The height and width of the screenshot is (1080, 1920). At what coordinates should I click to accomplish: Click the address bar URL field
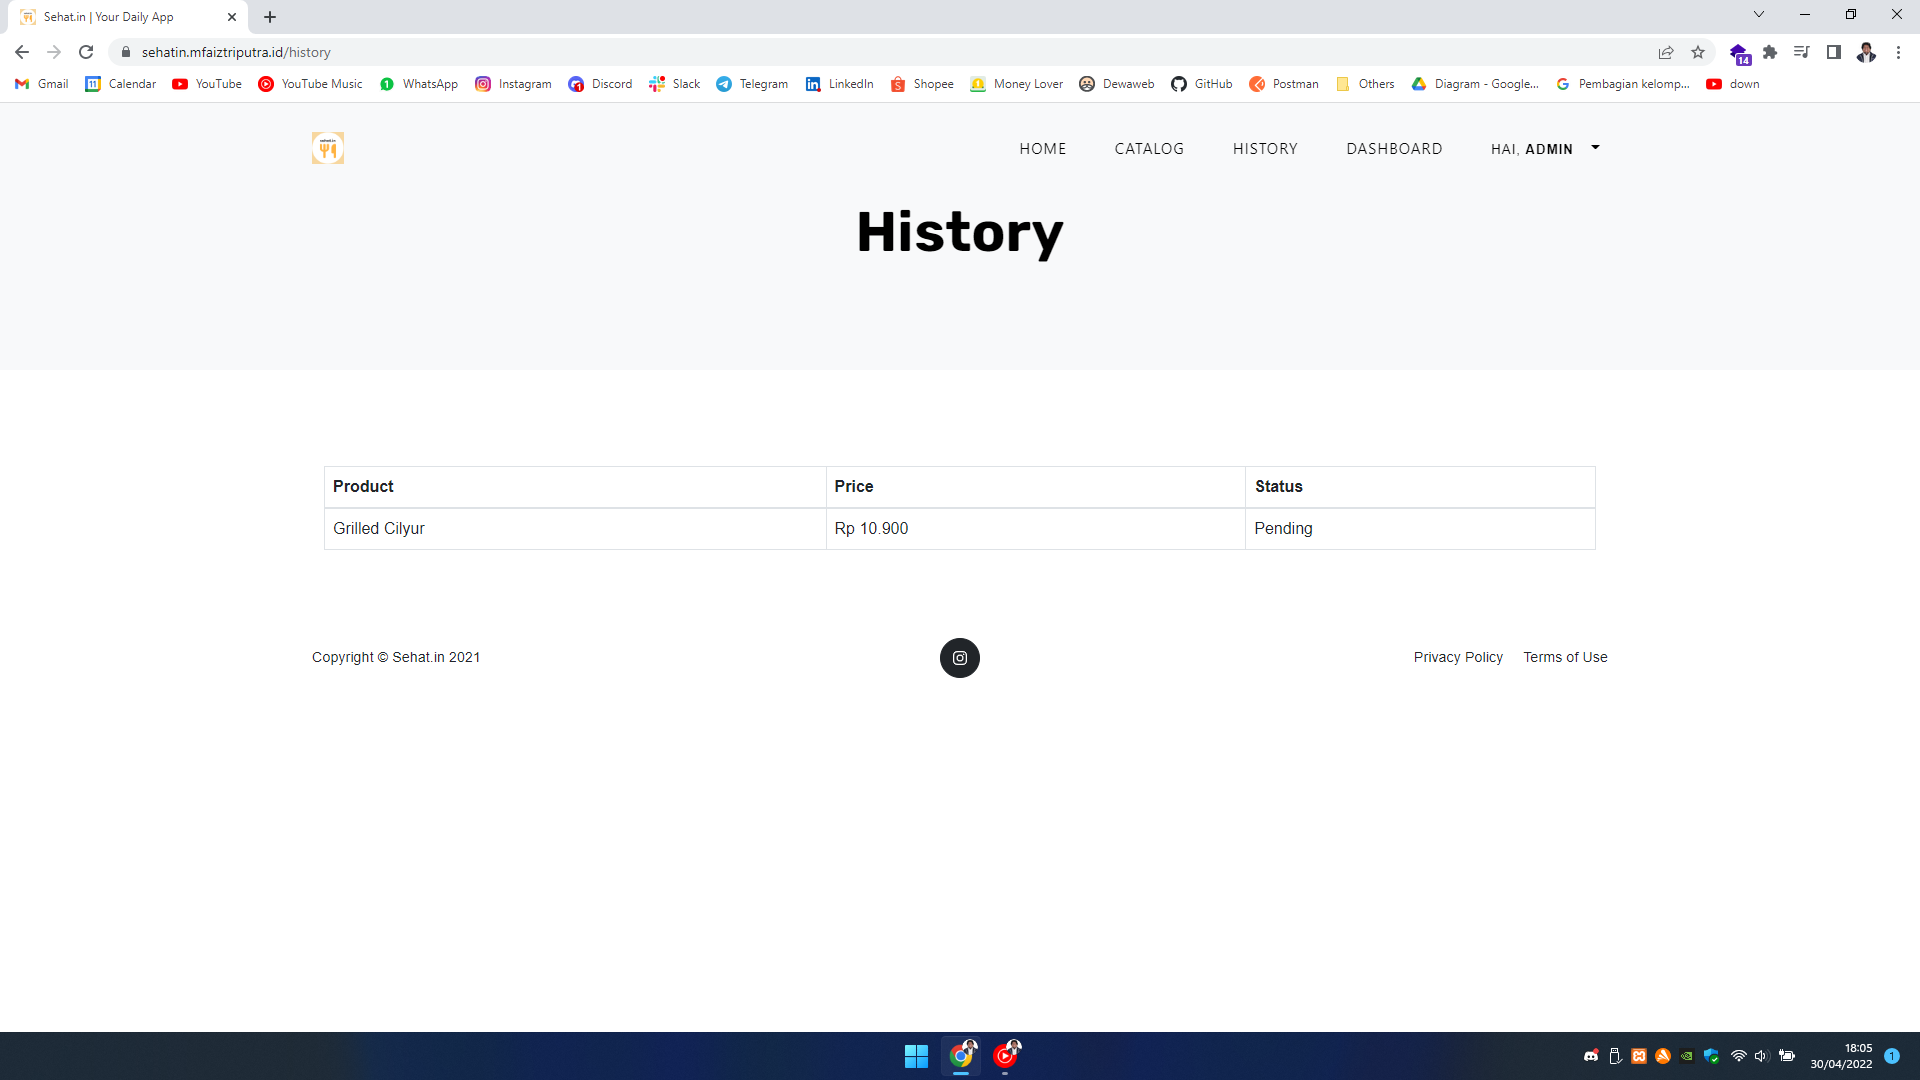tap(700, 52)
